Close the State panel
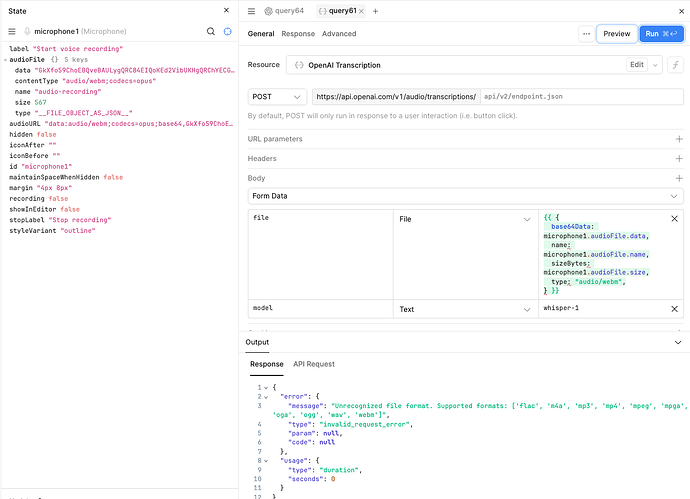 [x=226, y=11]
